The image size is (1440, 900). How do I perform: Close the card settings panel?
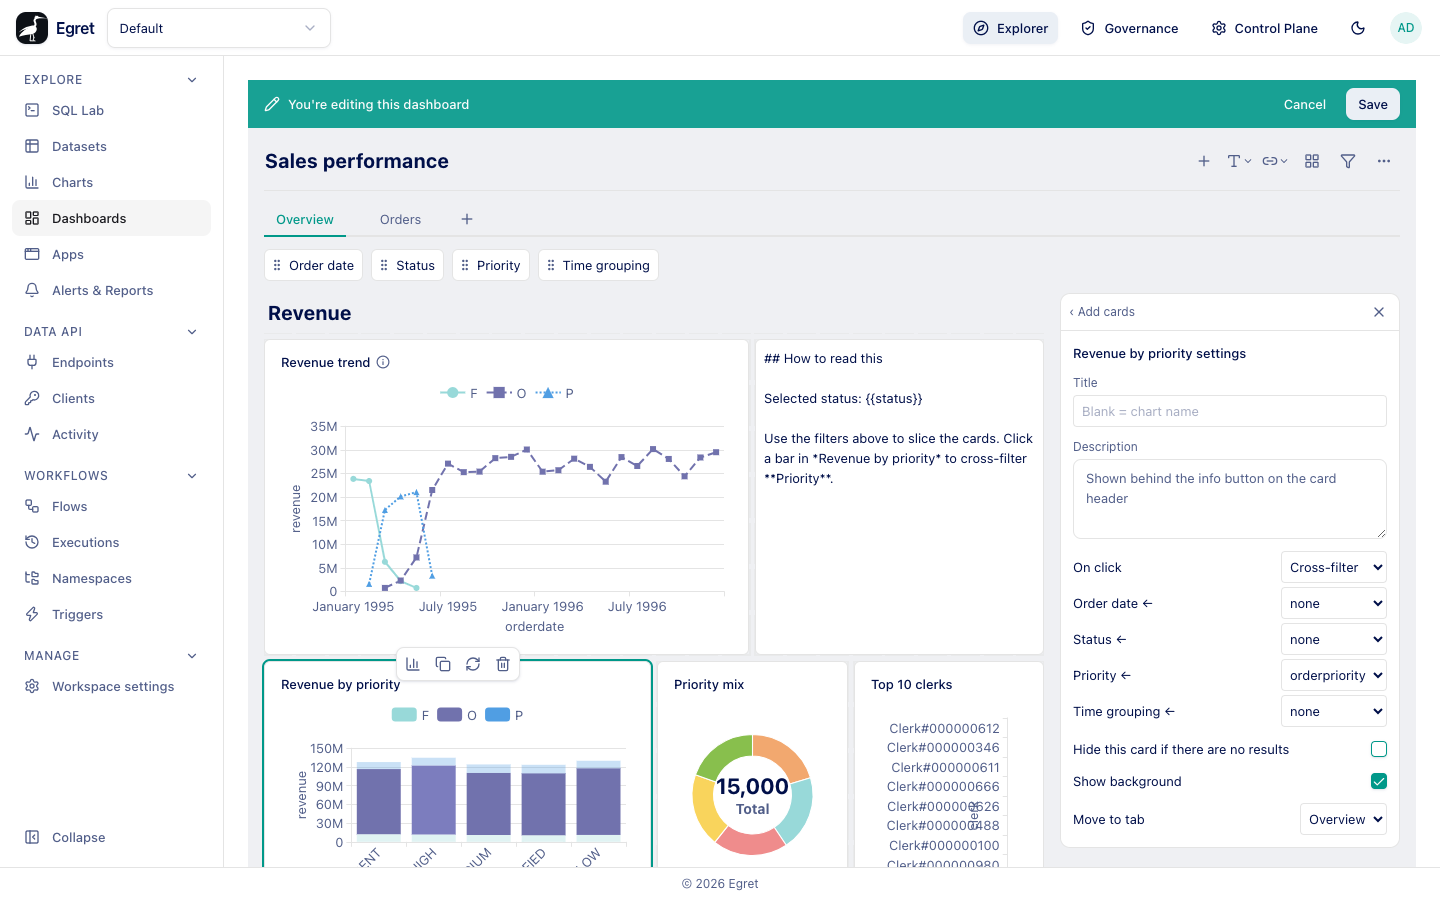(1379, 312)
